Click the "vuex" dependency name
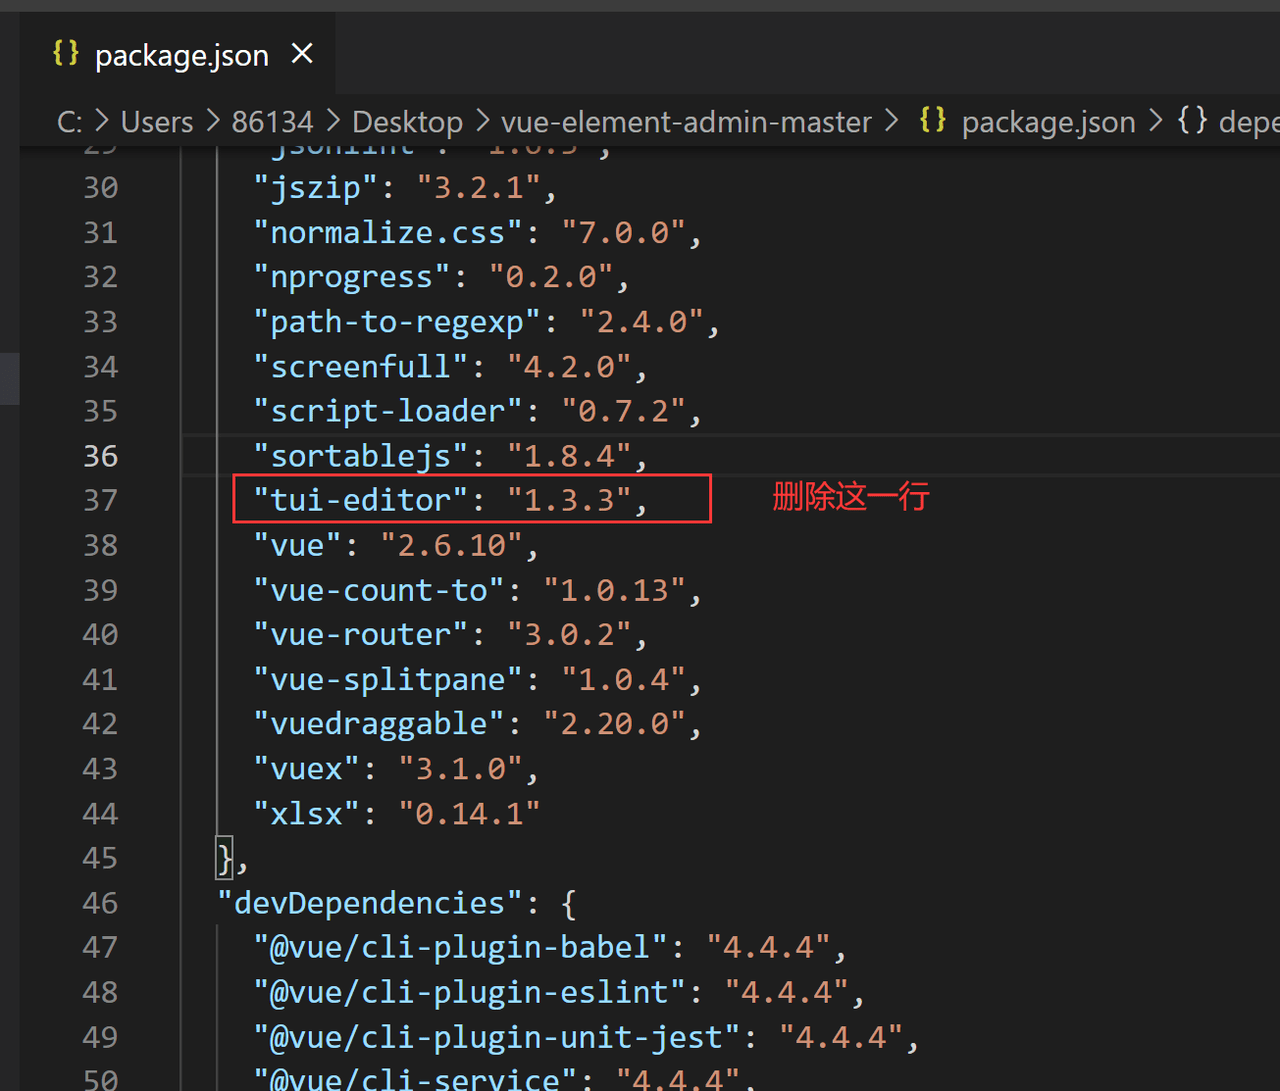This screenshot has height=1091, width=1280. coord(308,768)
